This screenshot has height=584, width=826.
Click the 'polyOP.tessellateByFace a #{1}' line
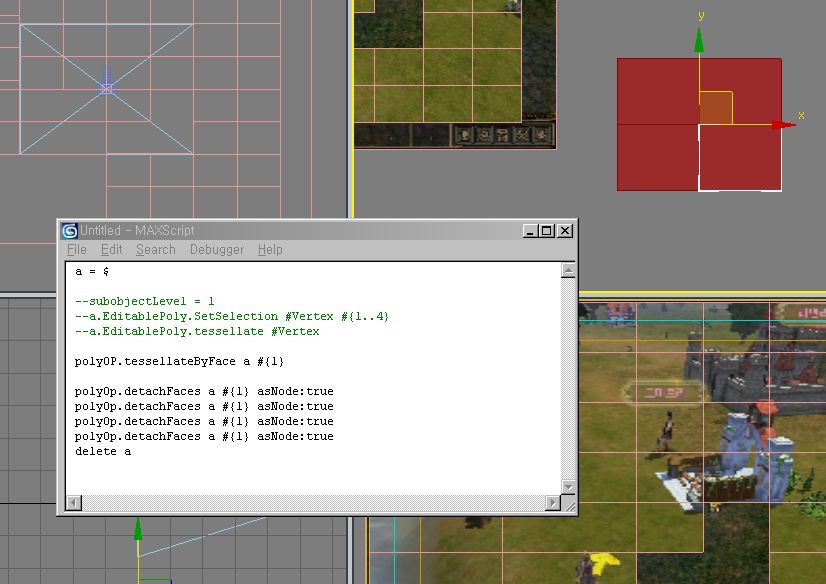coord(179,361)
